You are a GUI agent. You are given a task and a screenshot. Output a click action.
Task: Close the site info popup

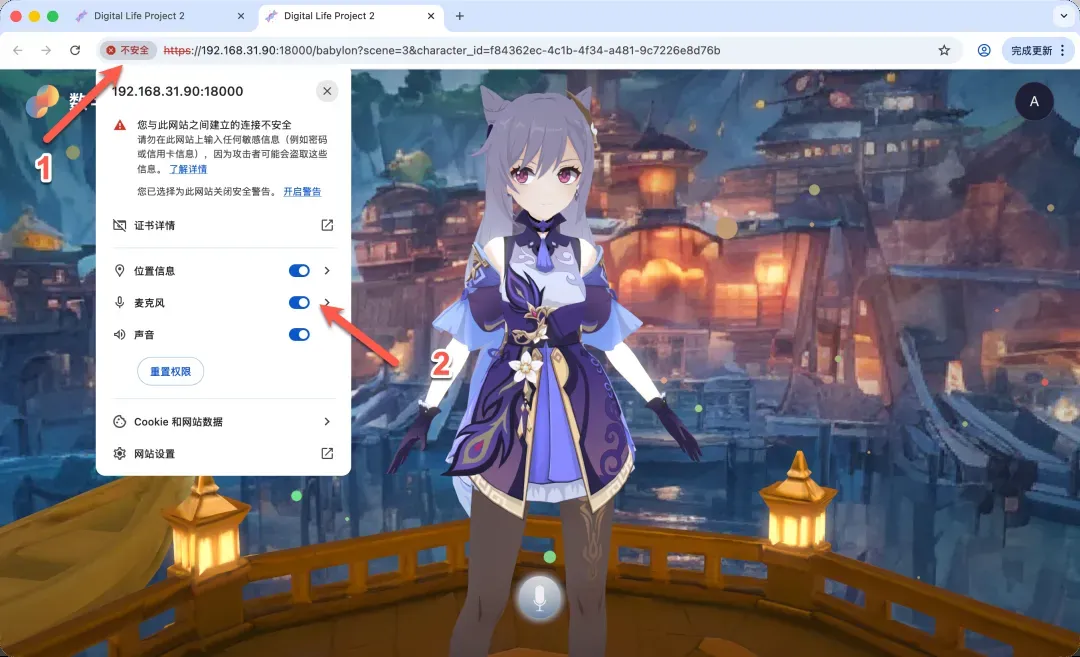pyautogui.click(x=327, y=91)
